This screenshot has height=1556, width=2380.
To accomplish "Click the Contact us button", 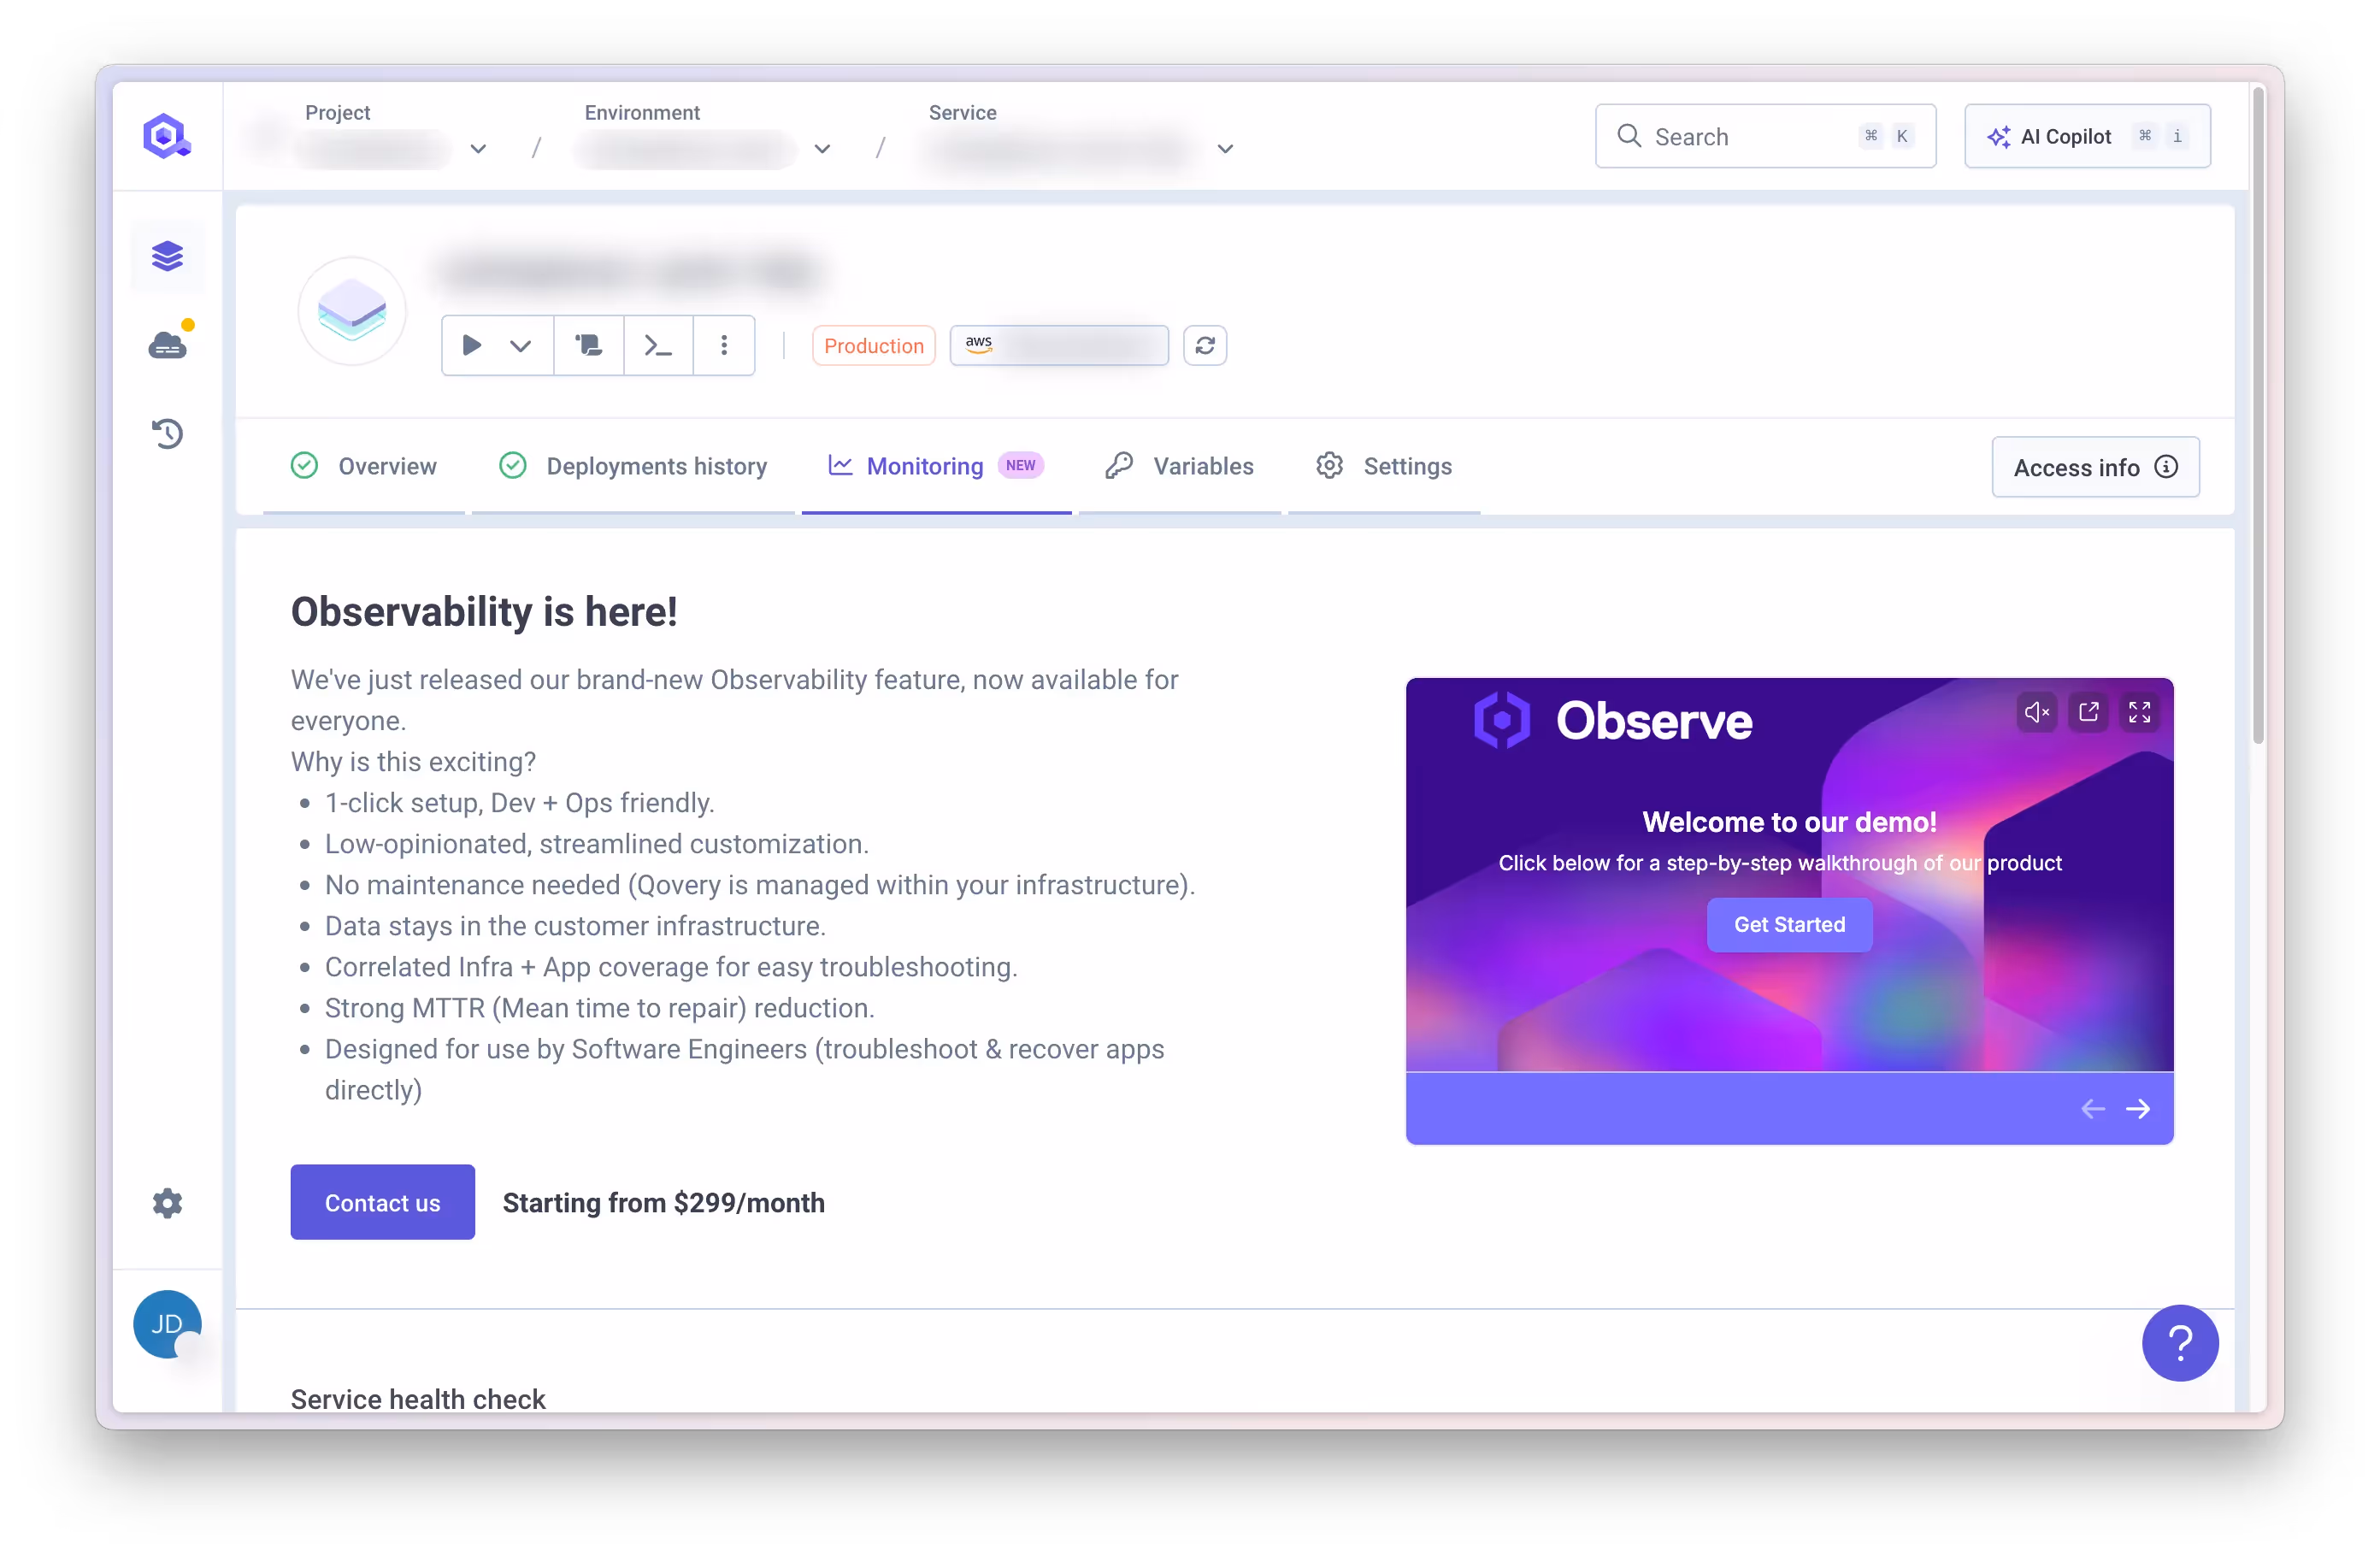I will 382,1202.
